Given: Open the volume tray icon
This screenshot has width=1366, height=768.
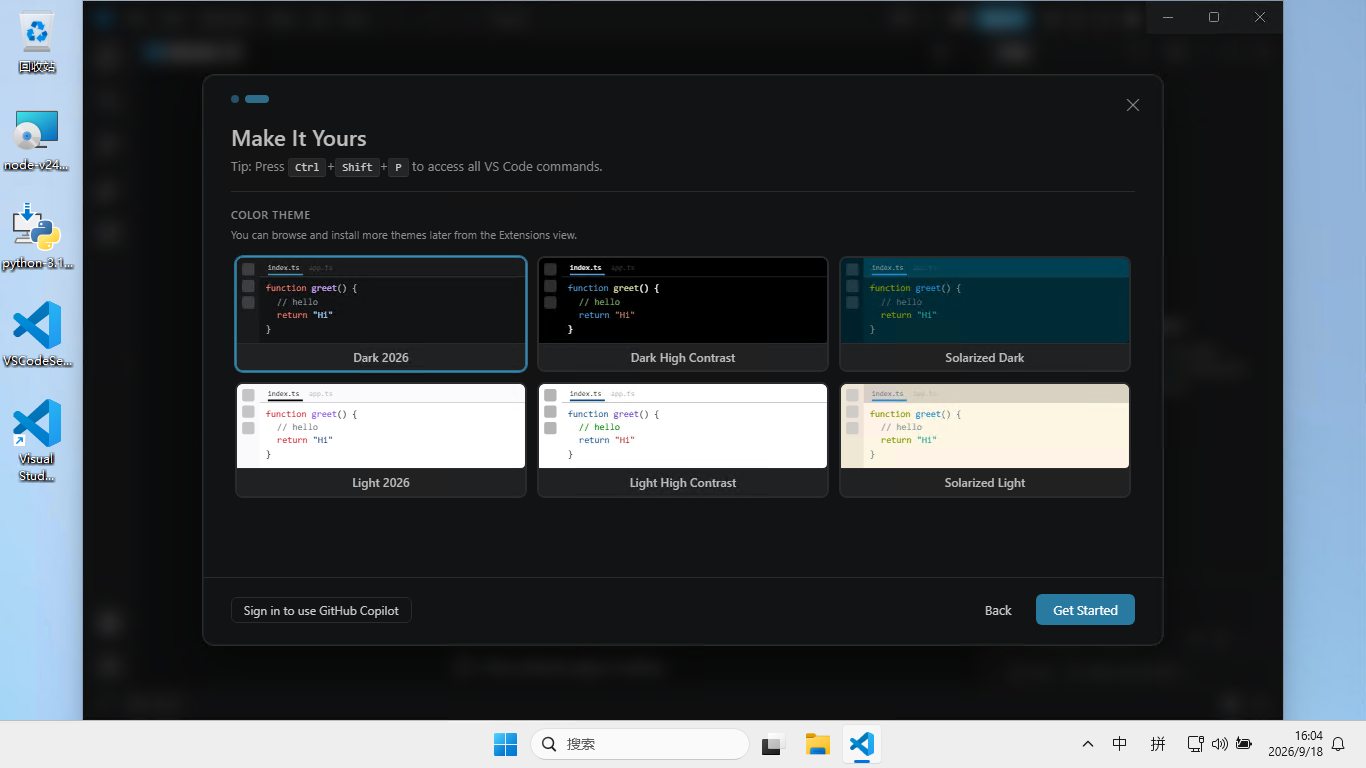Looking at the screenshot, I should click(x=1219, y=744).
